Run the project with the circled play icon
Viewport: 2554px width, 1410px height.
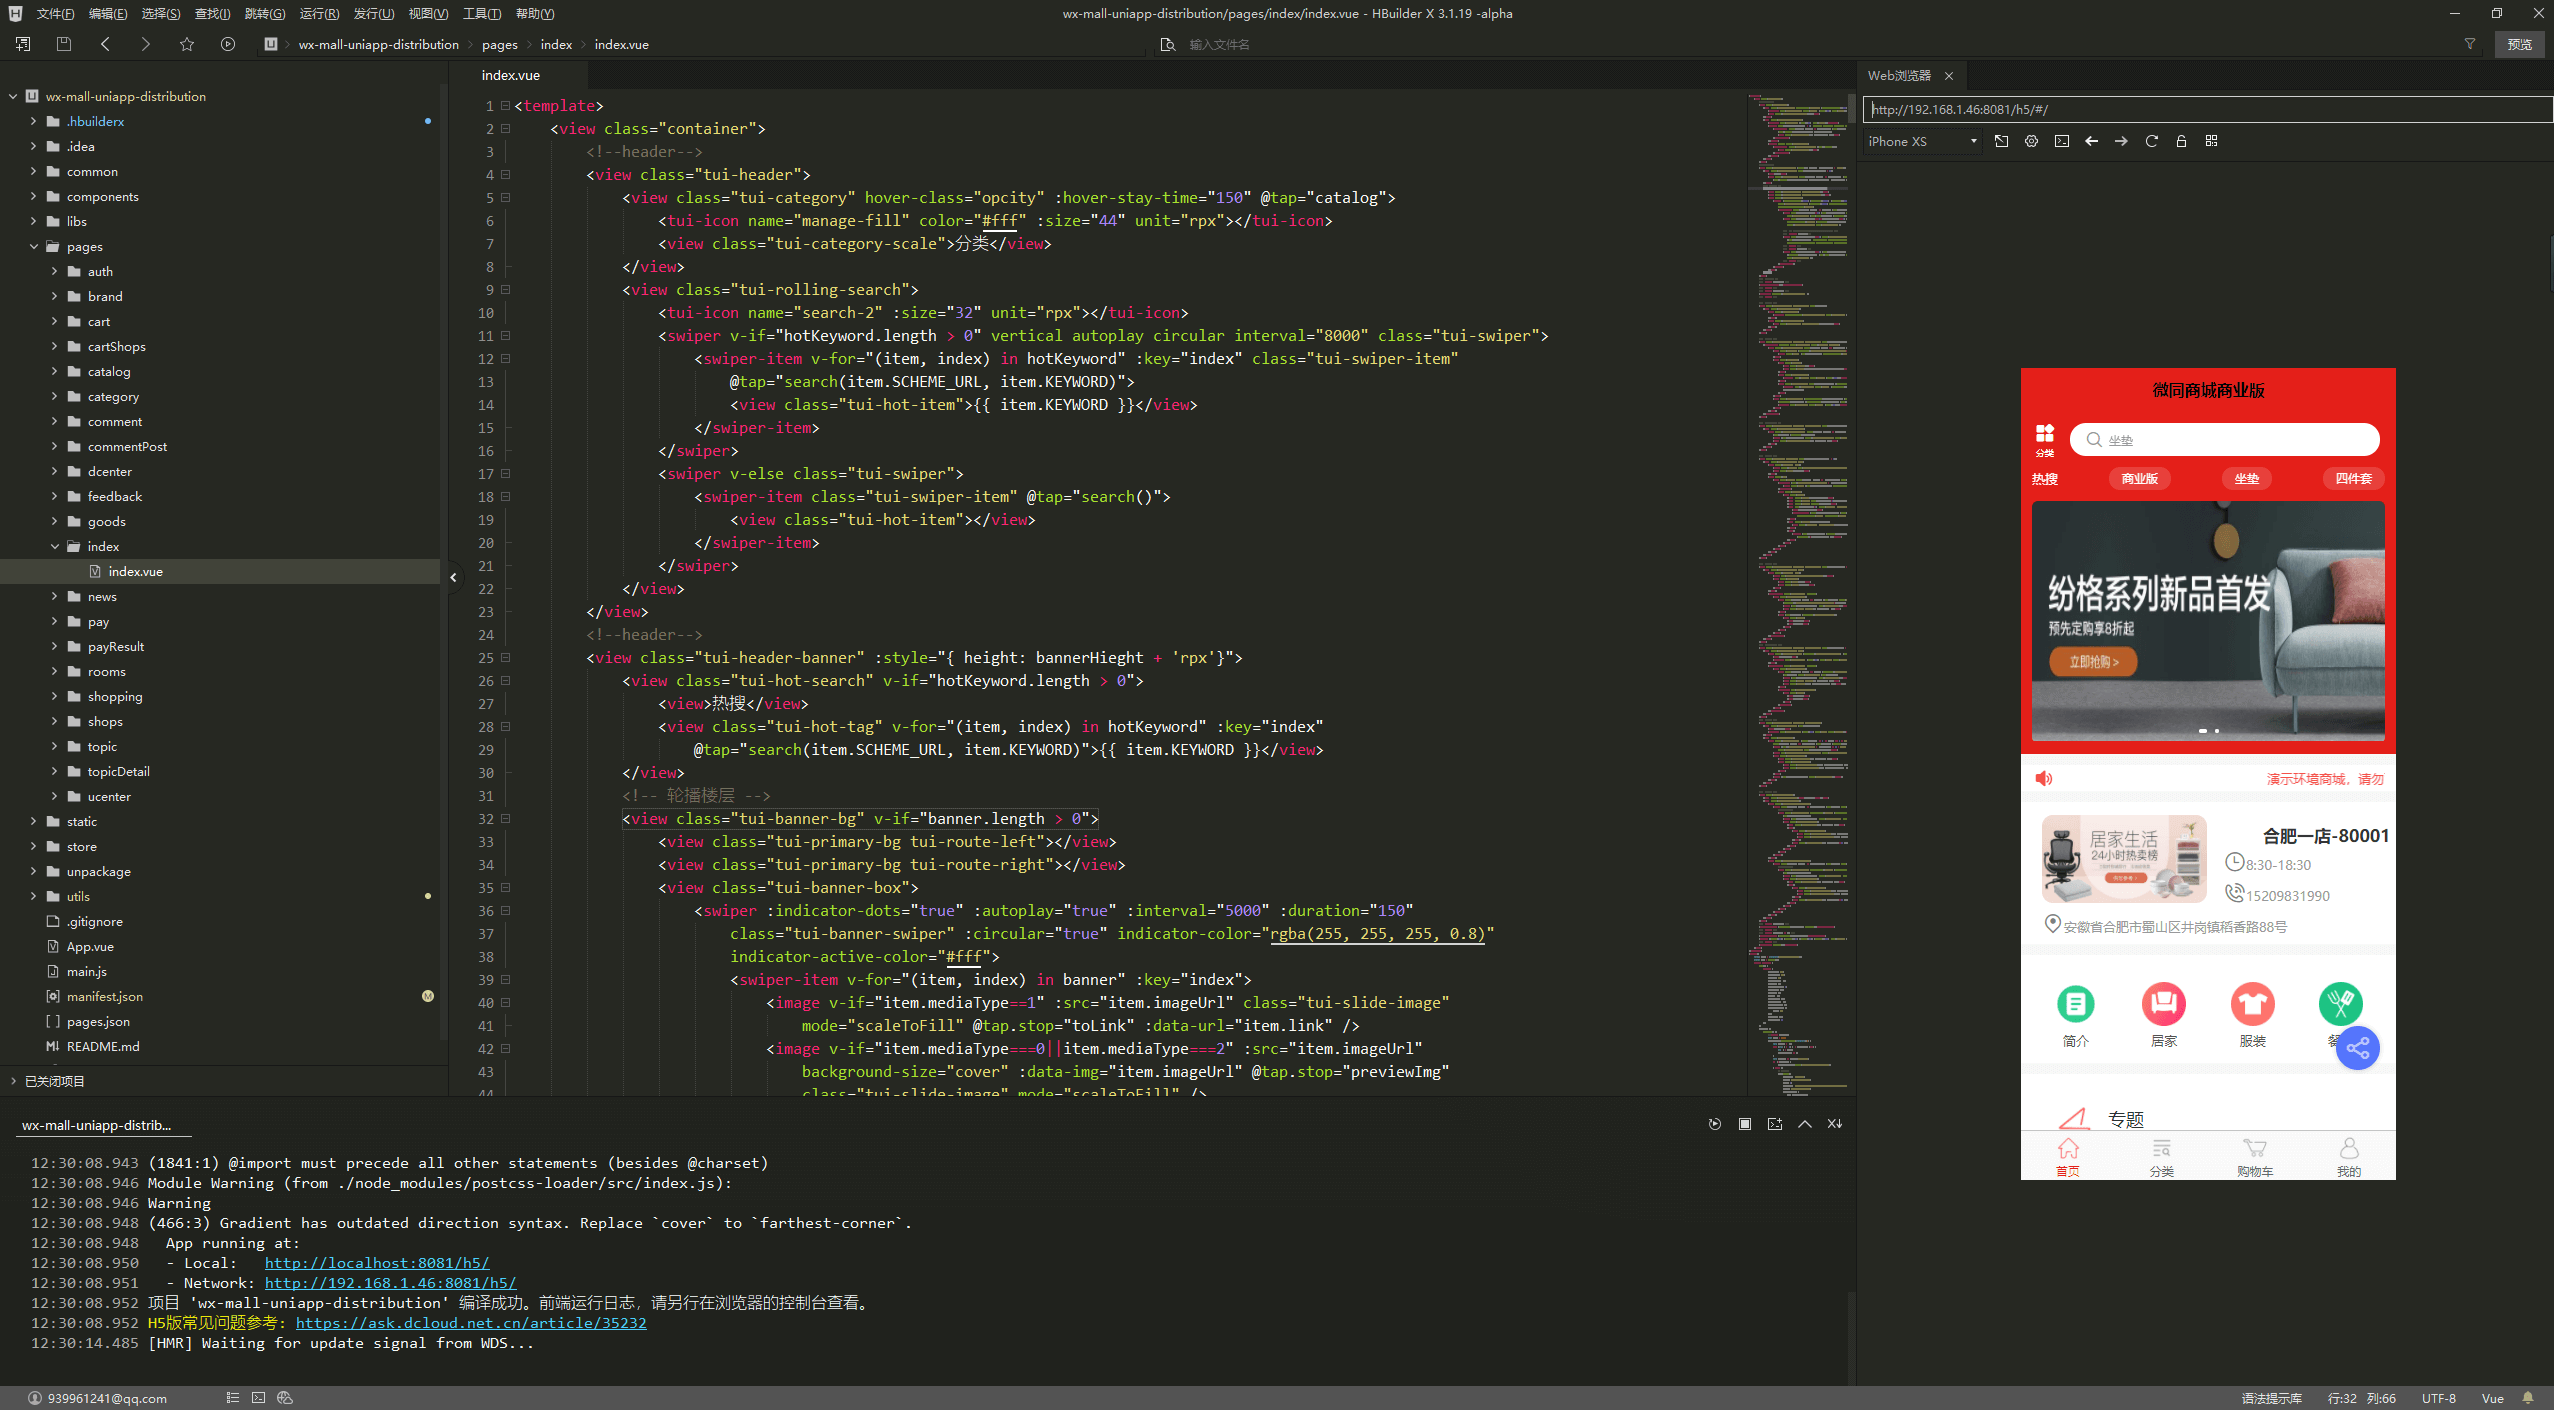(x=228, y=44)
